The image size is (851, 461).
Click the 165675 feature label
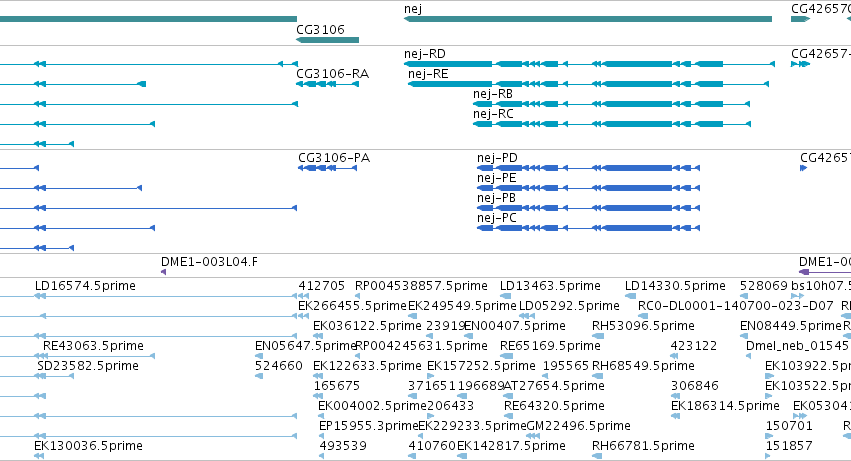[336, 386]
